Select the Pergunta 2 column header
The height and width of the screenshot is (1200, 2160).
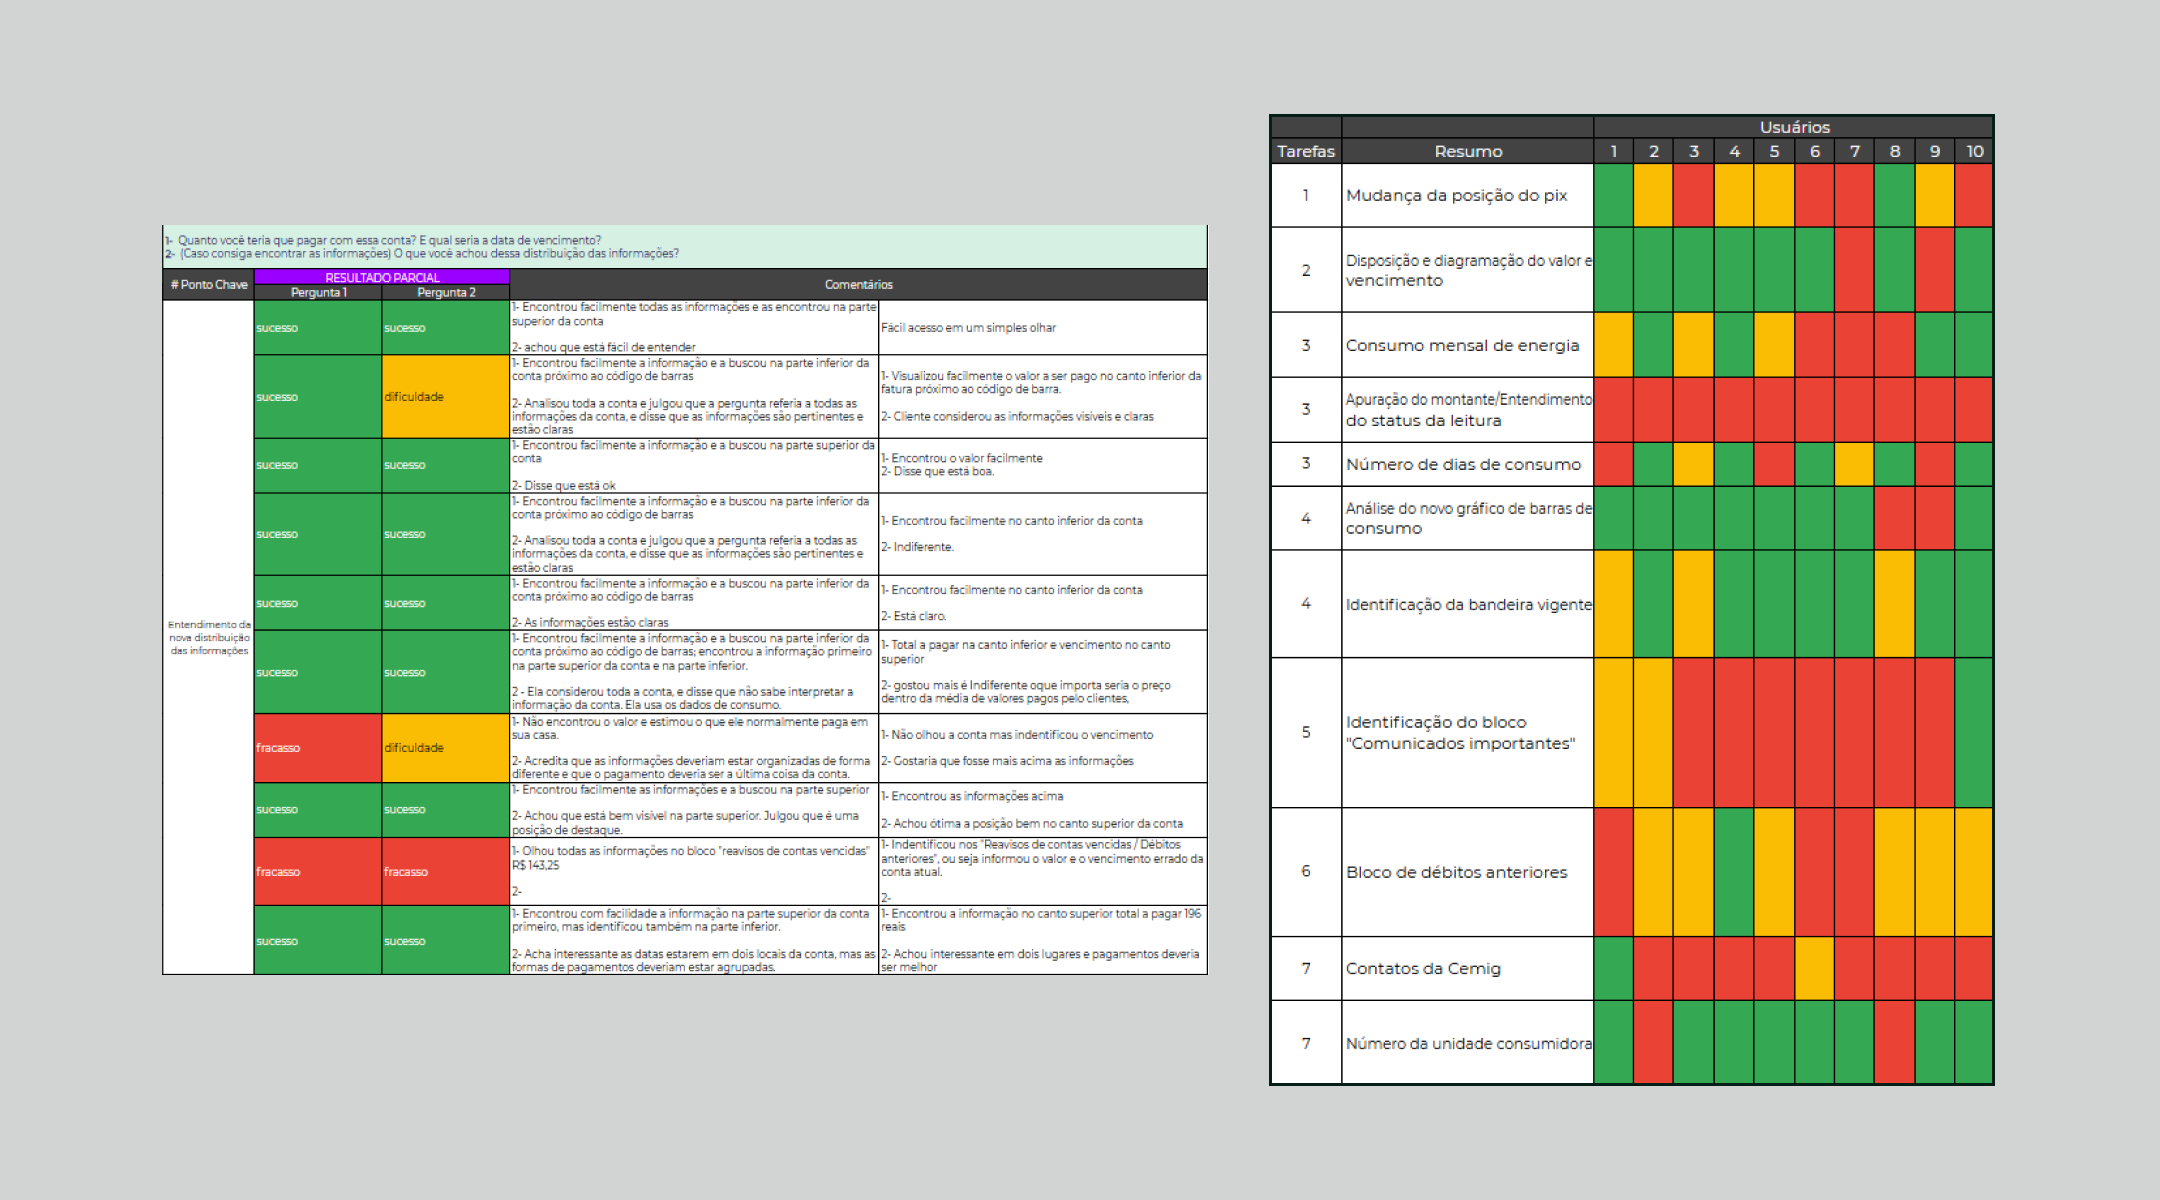point(446,292)
